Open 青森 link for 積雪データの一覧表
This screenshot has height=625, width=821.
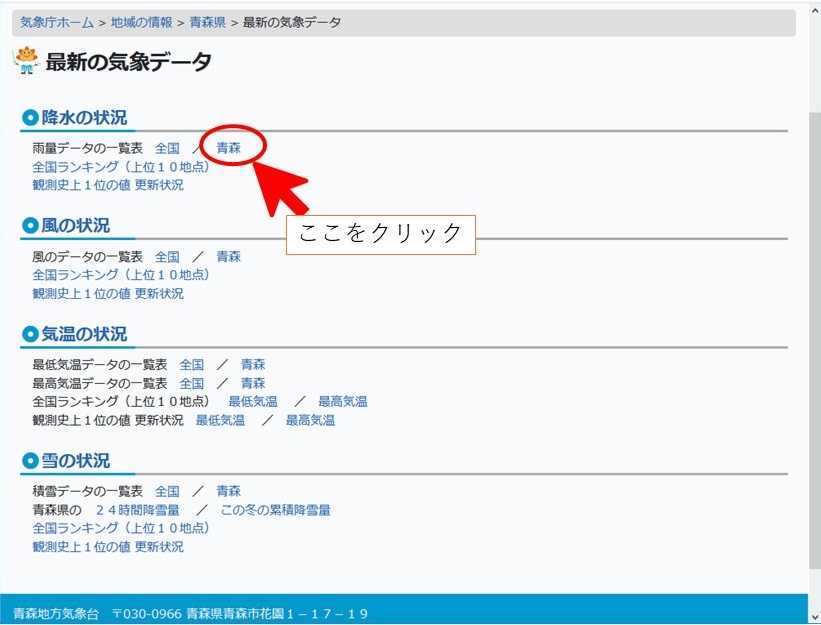229,491
